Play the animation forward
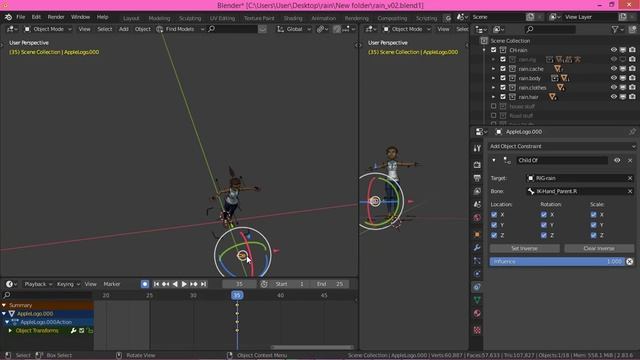 click(184, 284)
